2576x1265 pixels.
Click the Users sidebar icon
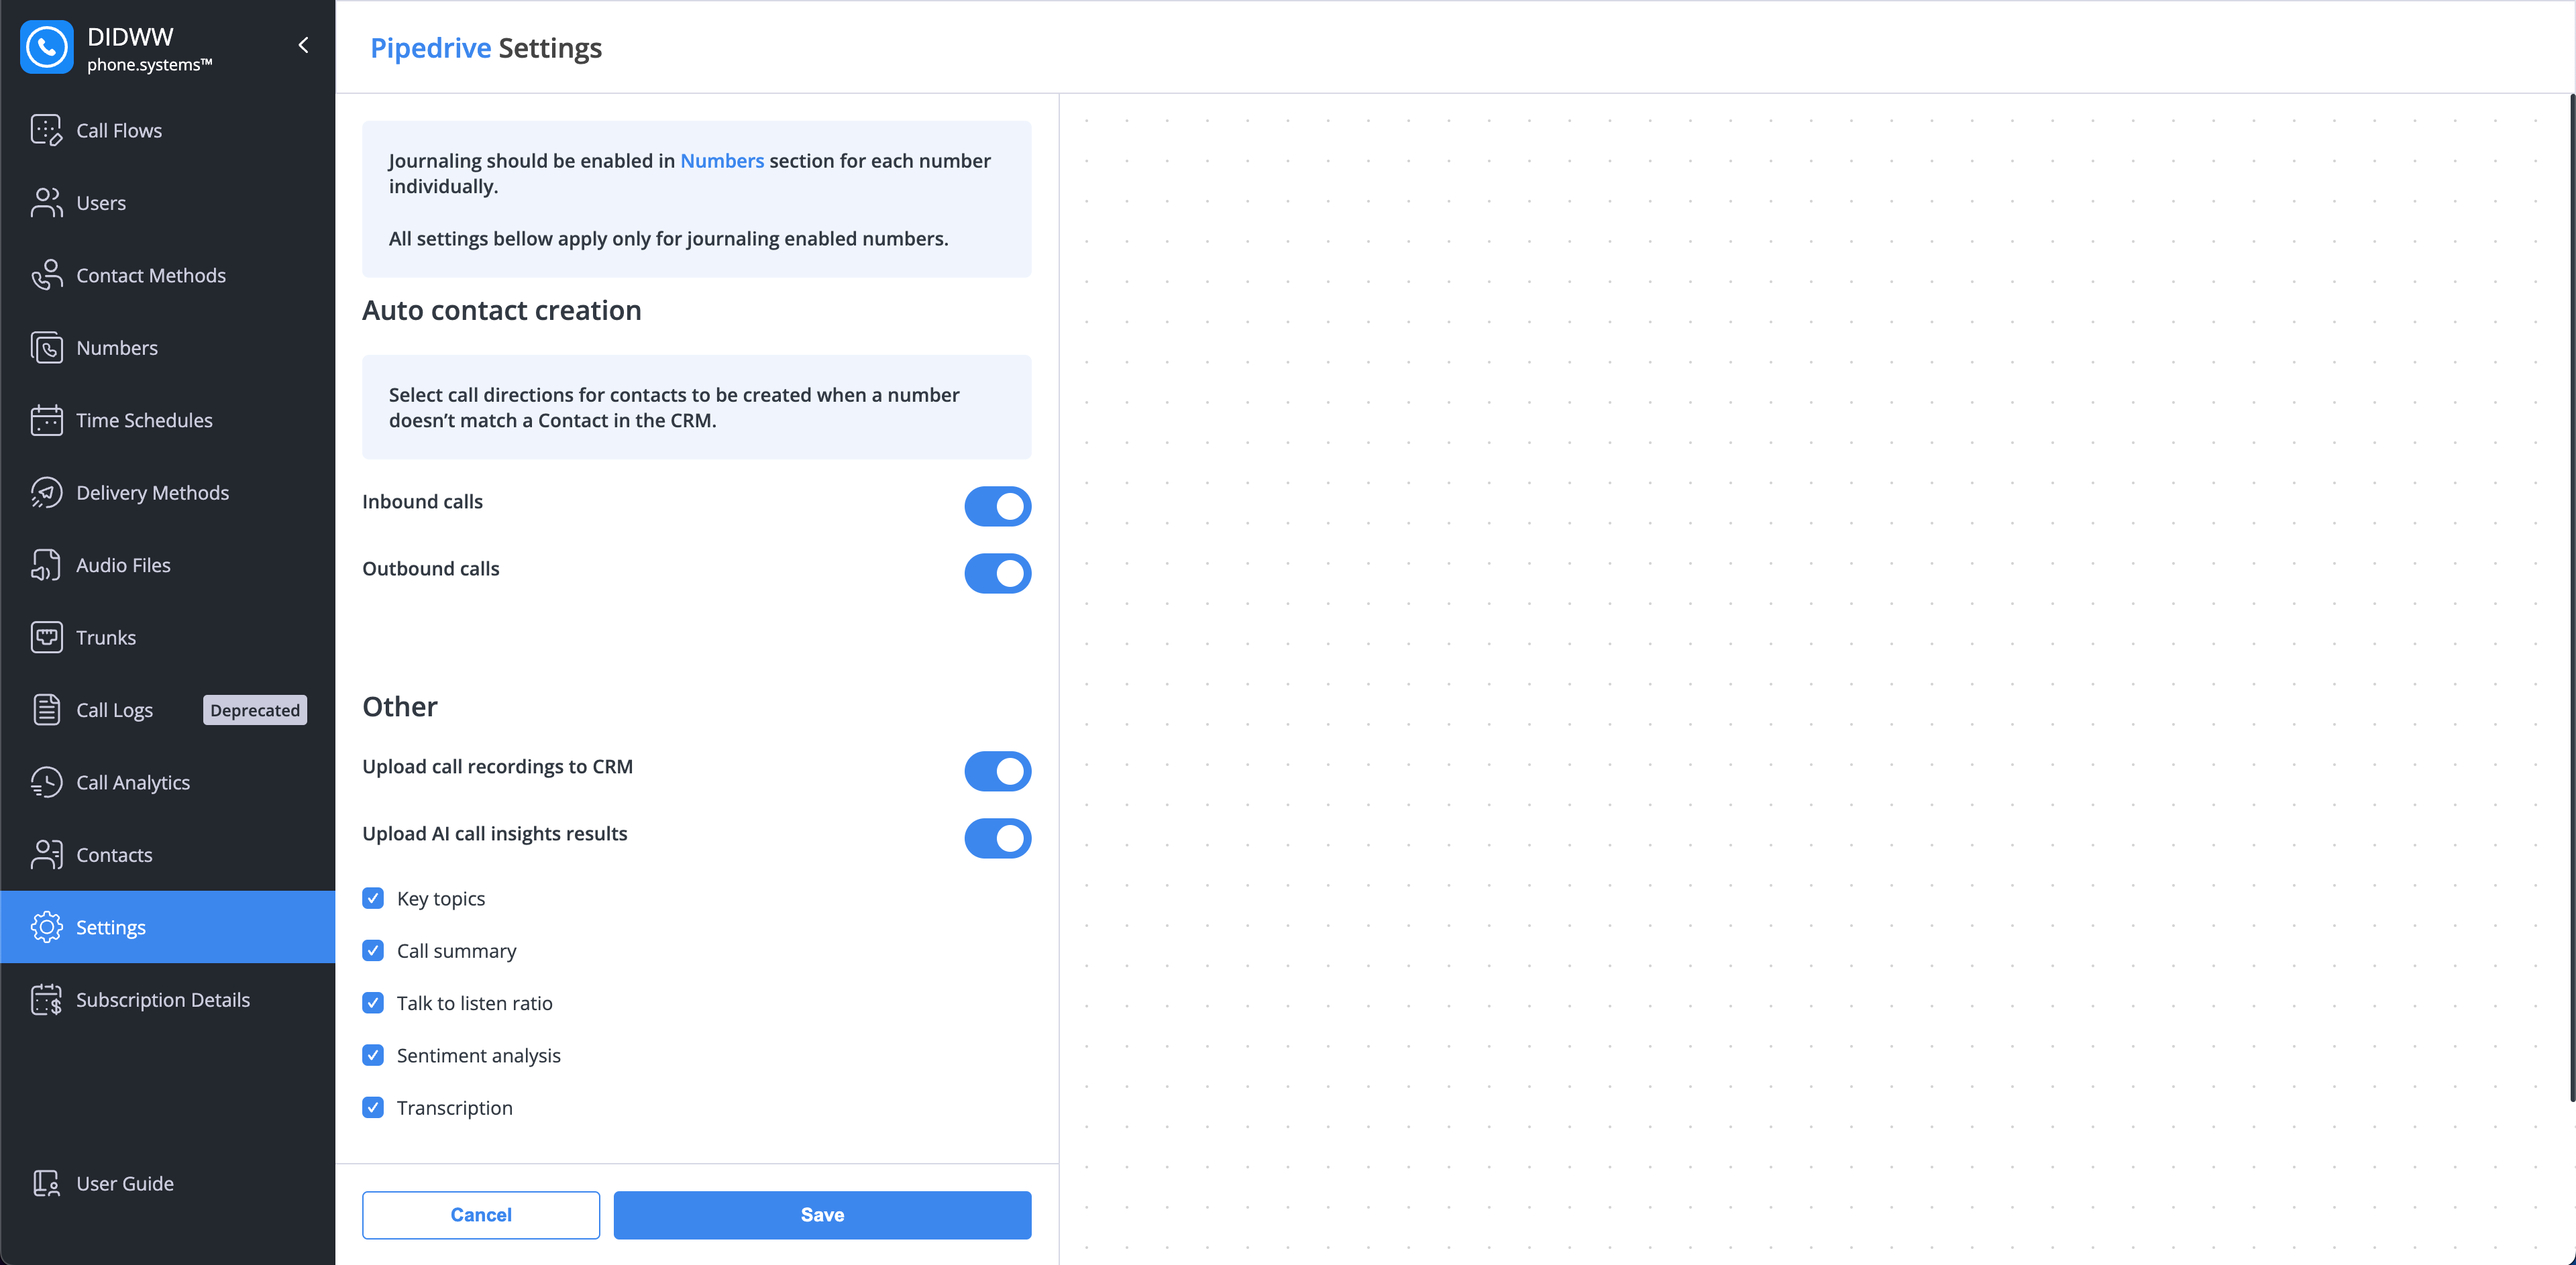[x=46, y=203]
